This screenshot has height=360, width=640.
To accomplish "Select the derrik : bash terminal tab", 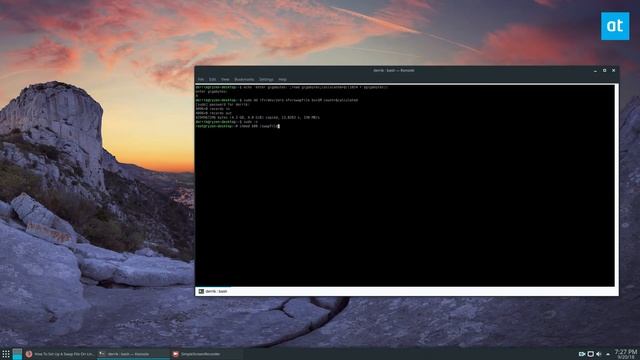I will pyautogui.click(x=213, y=291).
